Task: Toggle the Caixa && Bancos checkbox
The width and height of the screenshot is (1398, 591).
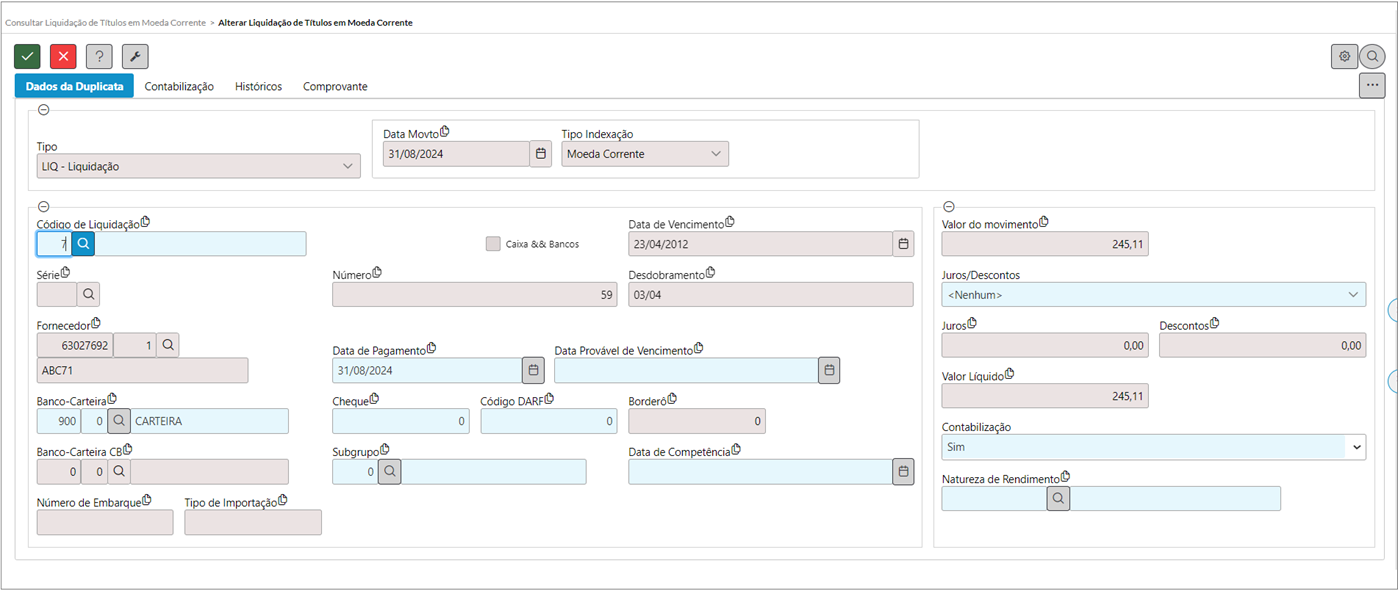Action: pos(492,244)
